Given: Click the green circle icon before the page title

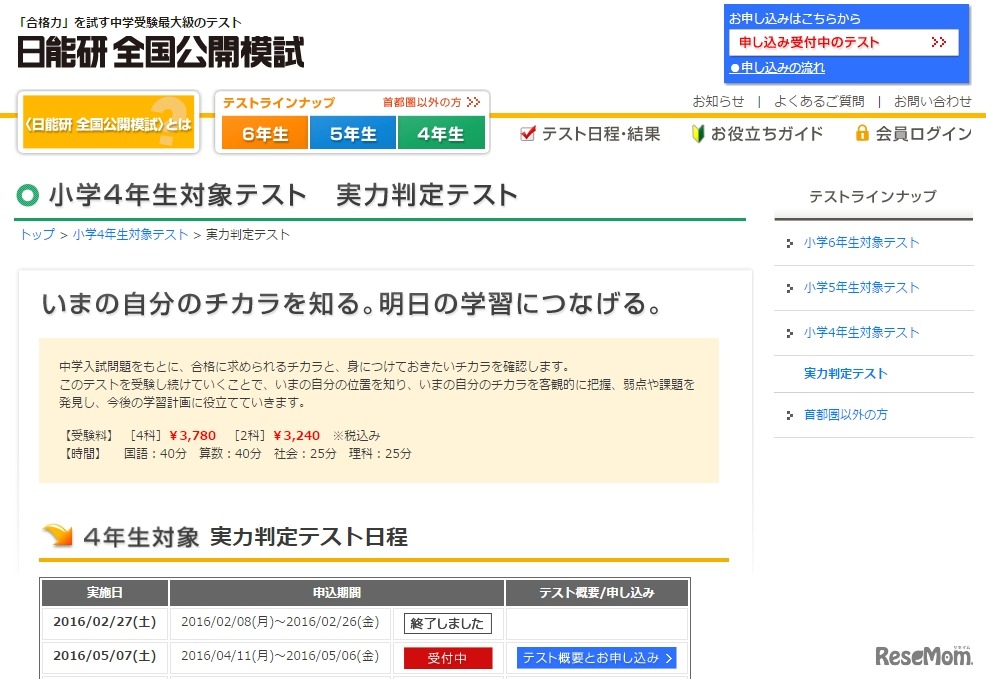Looking at the screenshot, I should click(x=25, y=196).
